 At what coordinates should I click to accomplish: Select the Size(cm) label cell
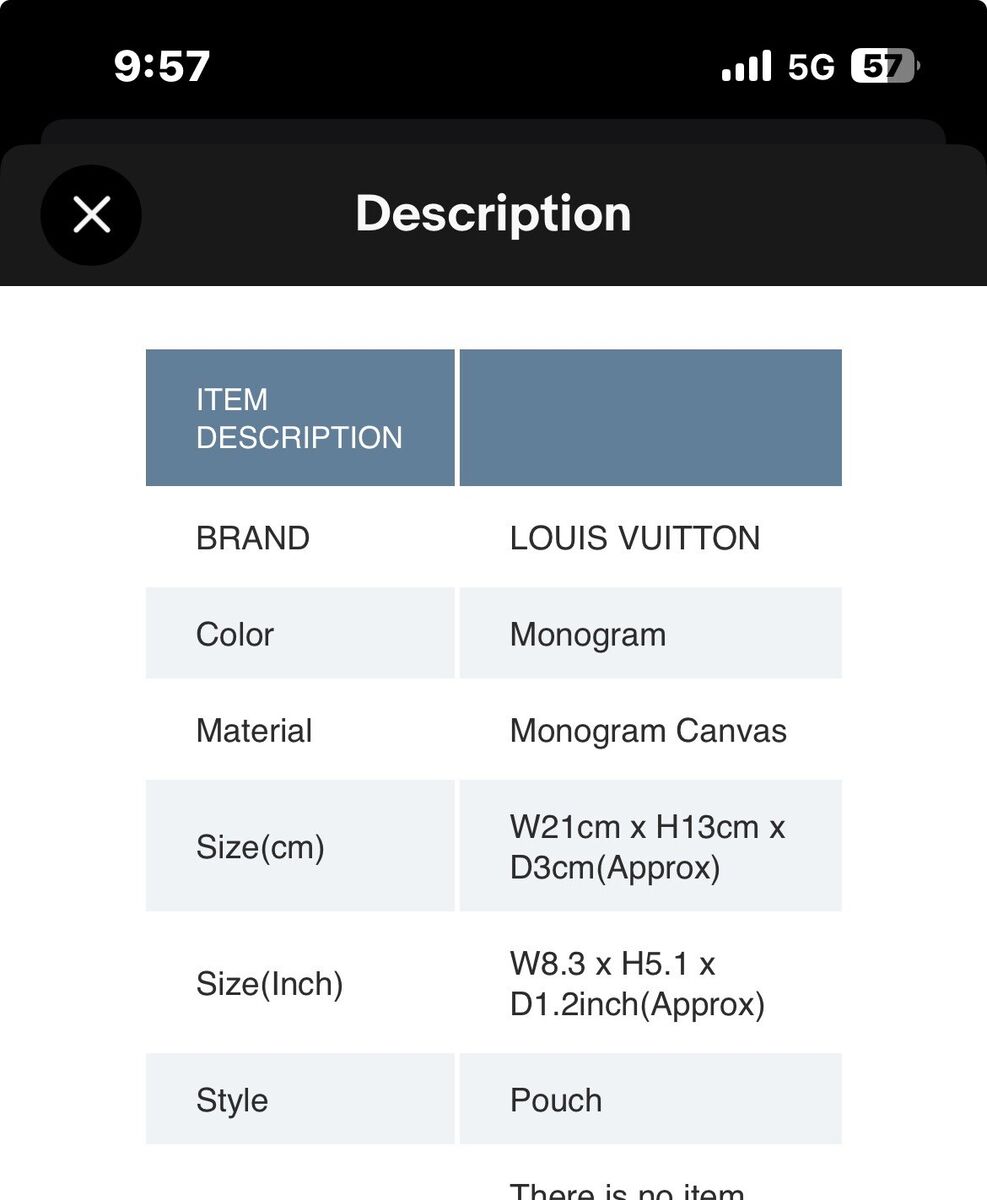coord(300,847)
